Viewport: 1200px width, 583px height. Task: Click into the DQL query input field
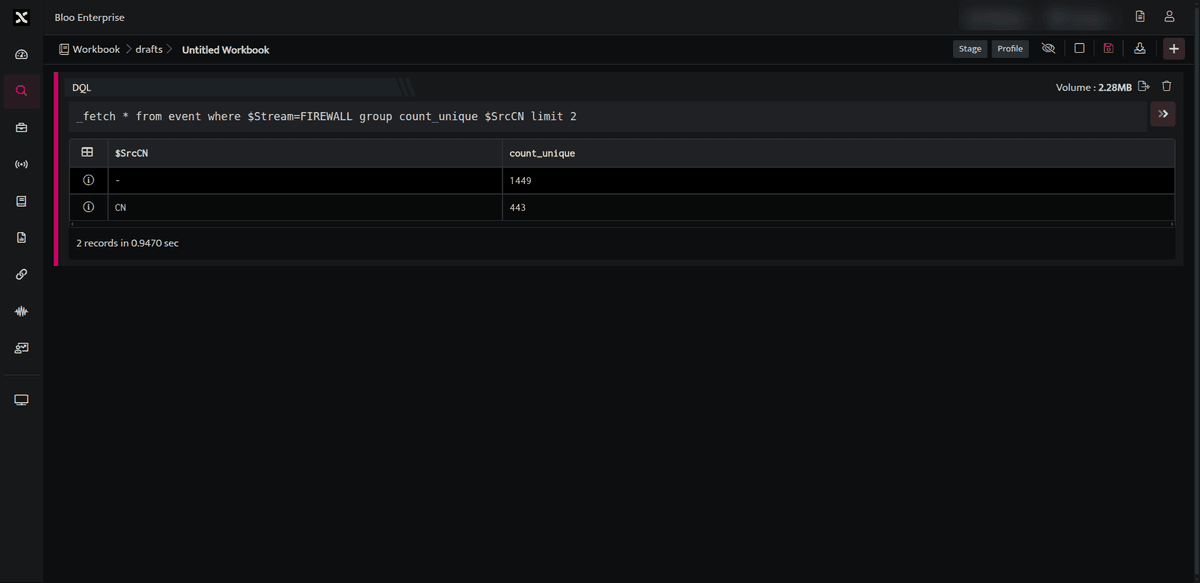point(608,117)
